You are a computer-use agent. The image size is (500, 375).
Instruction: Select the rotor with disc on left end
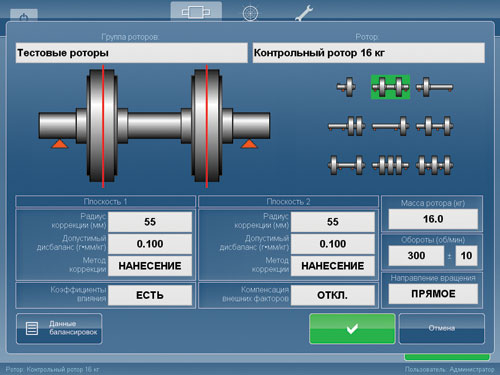(434, 87)
